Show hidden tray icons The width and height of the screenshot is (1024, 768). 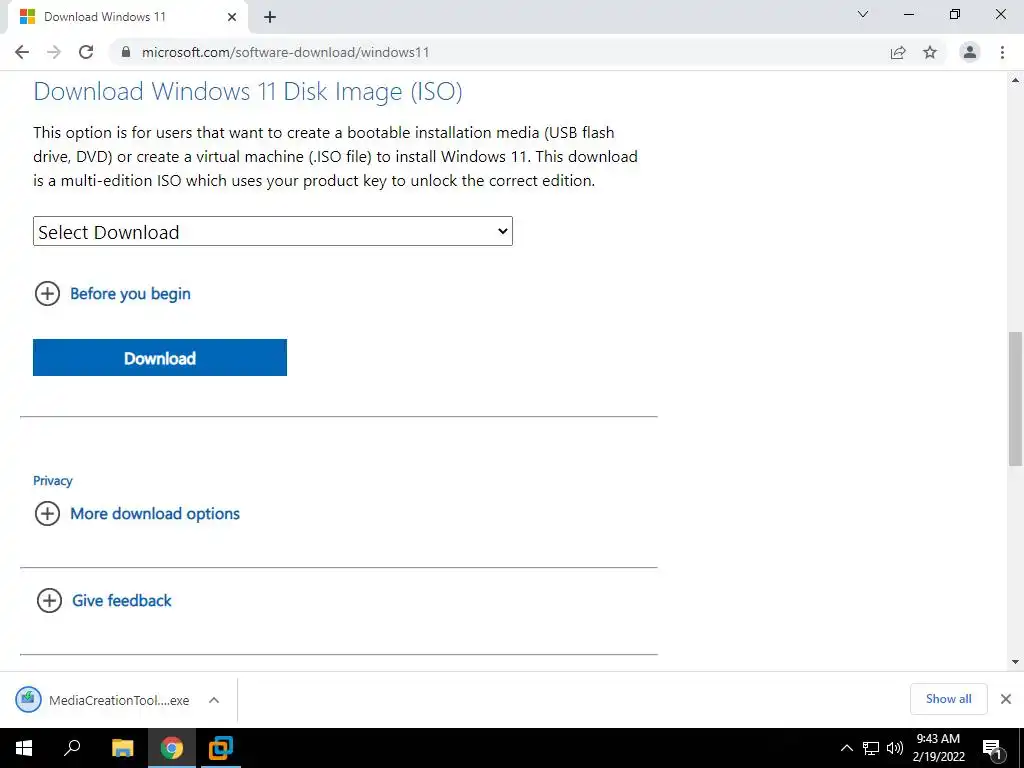click(846, 748)
